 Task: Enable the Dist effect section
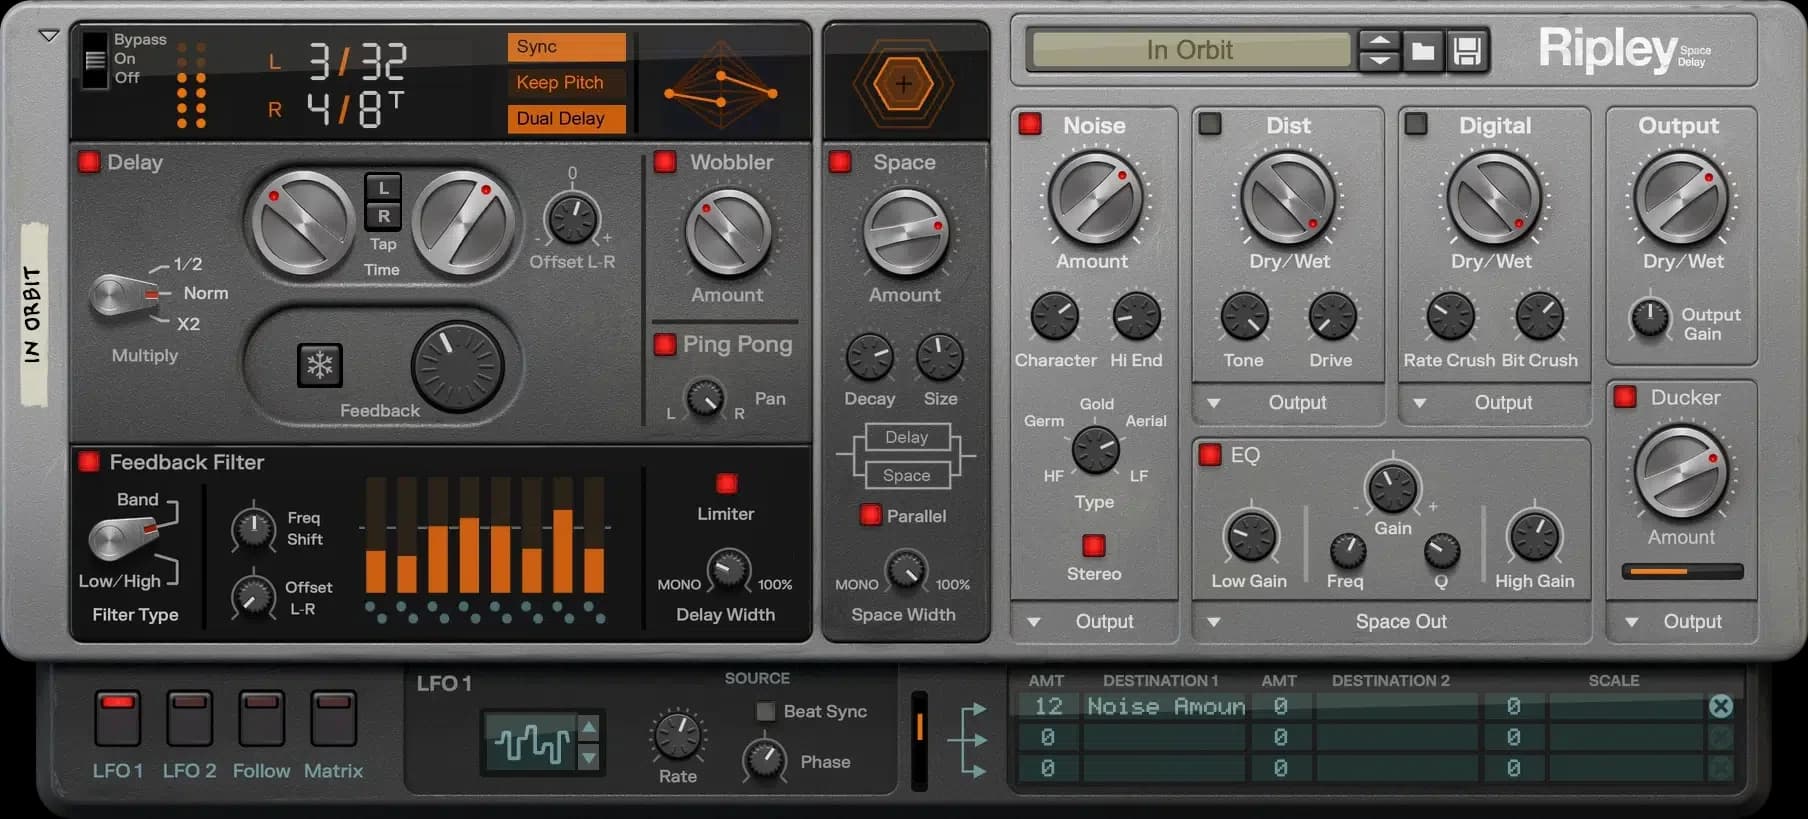(1210, 124)
